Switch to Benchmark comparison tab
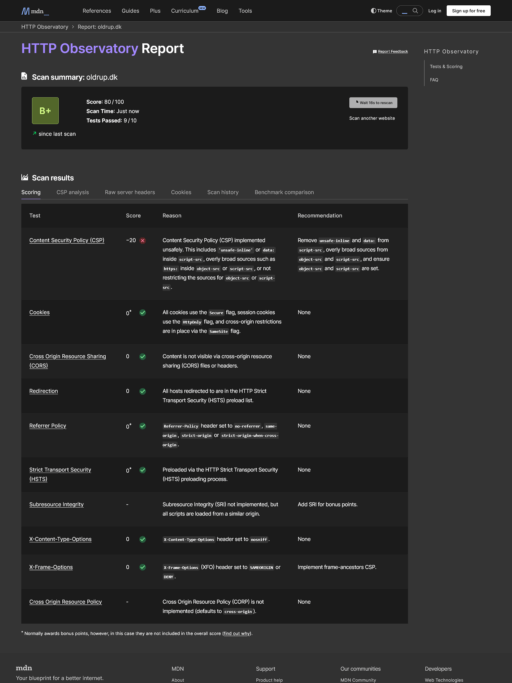 (x=284, y=192)
